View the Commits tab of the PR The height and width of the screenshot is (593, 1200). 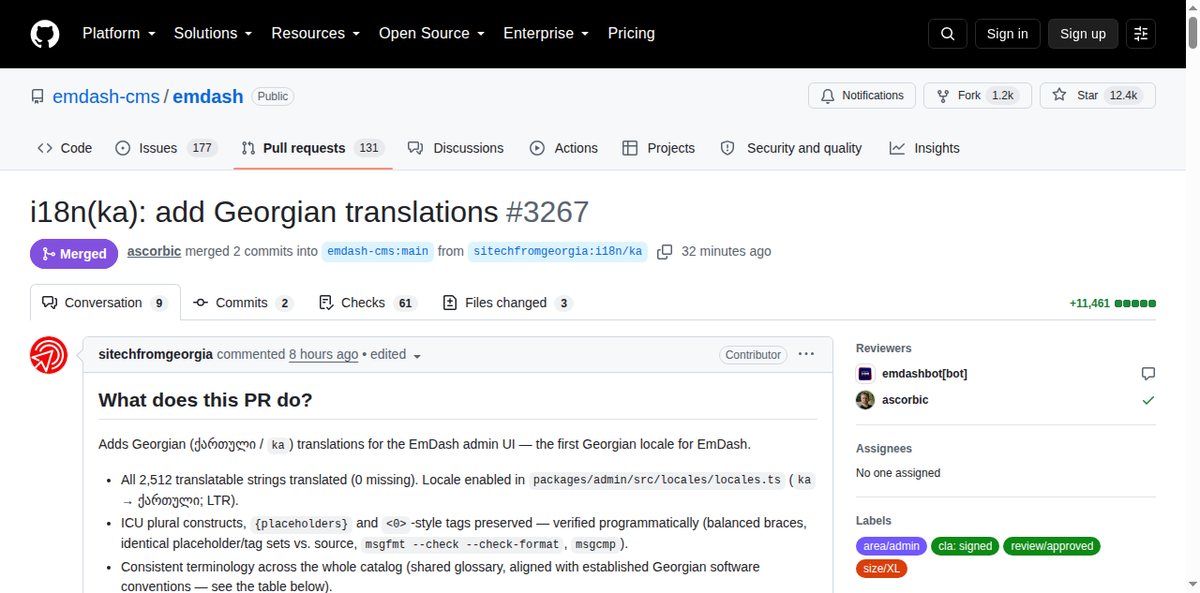click(242, 303)
